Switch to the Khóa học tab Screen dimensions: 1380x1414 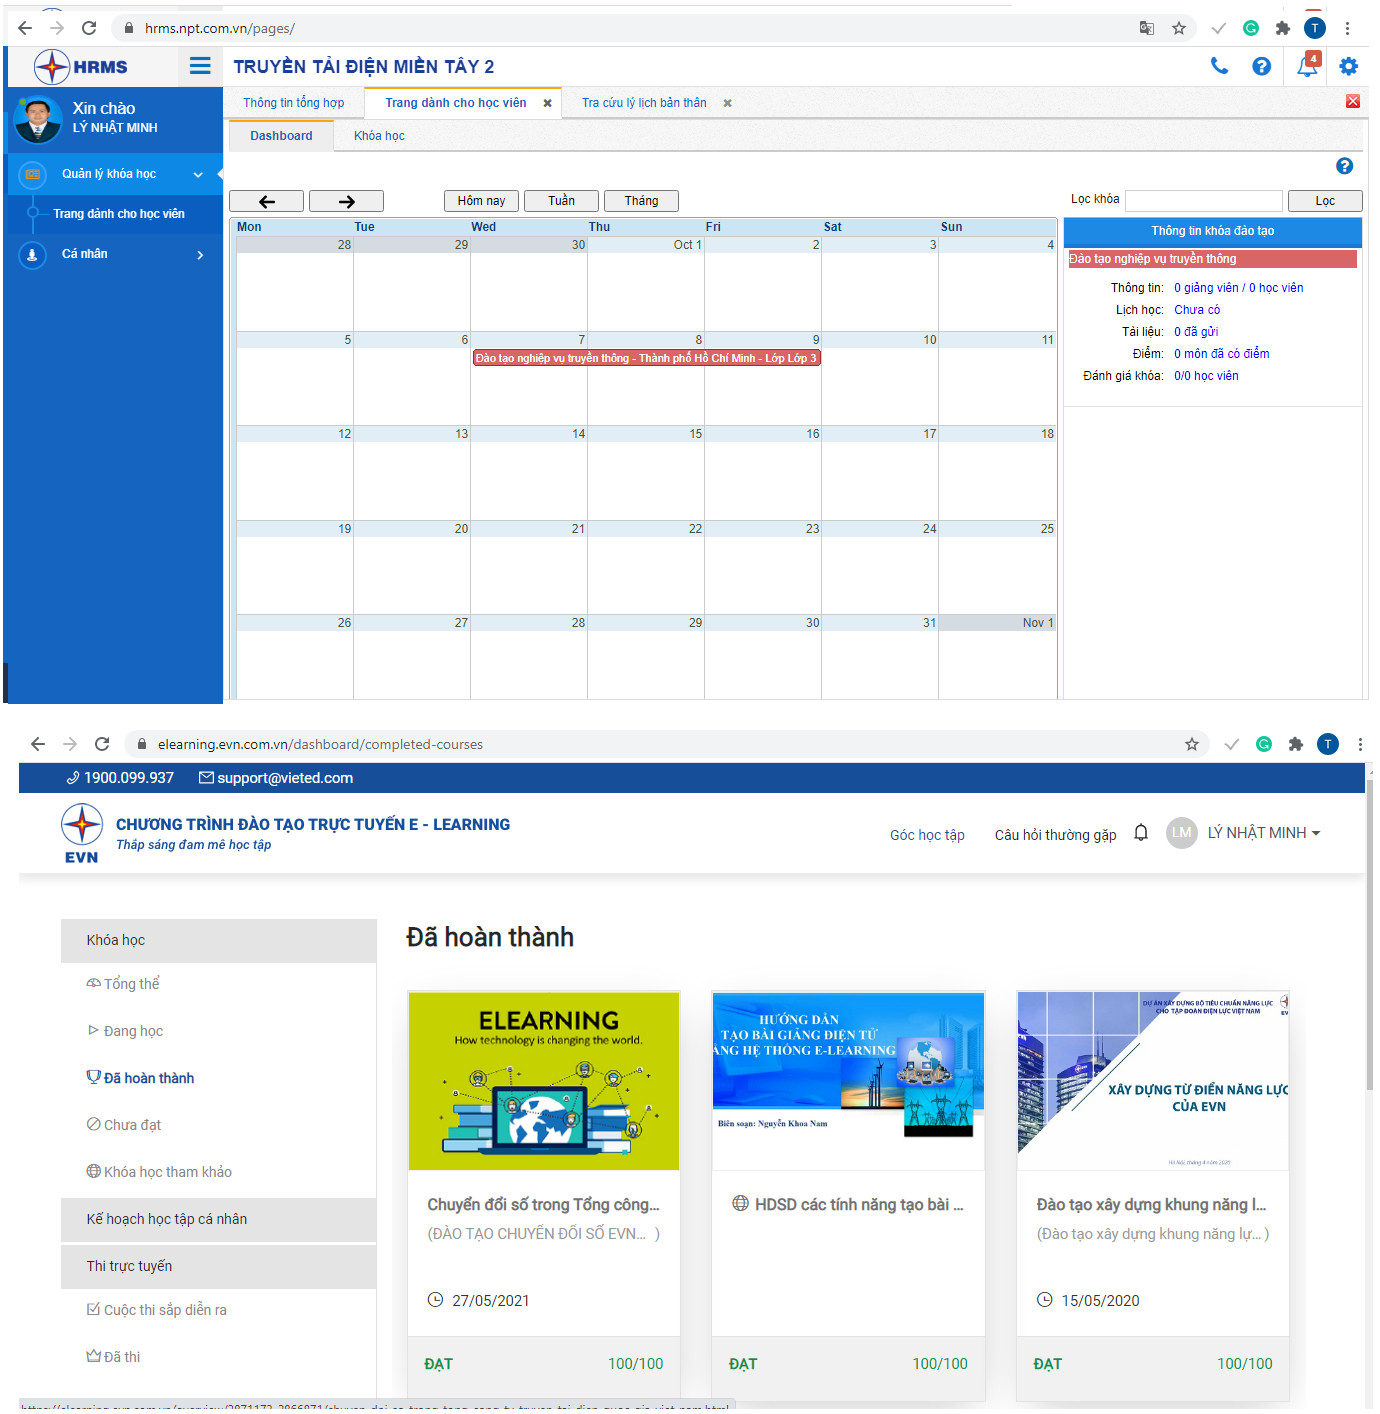coord(379,136)
